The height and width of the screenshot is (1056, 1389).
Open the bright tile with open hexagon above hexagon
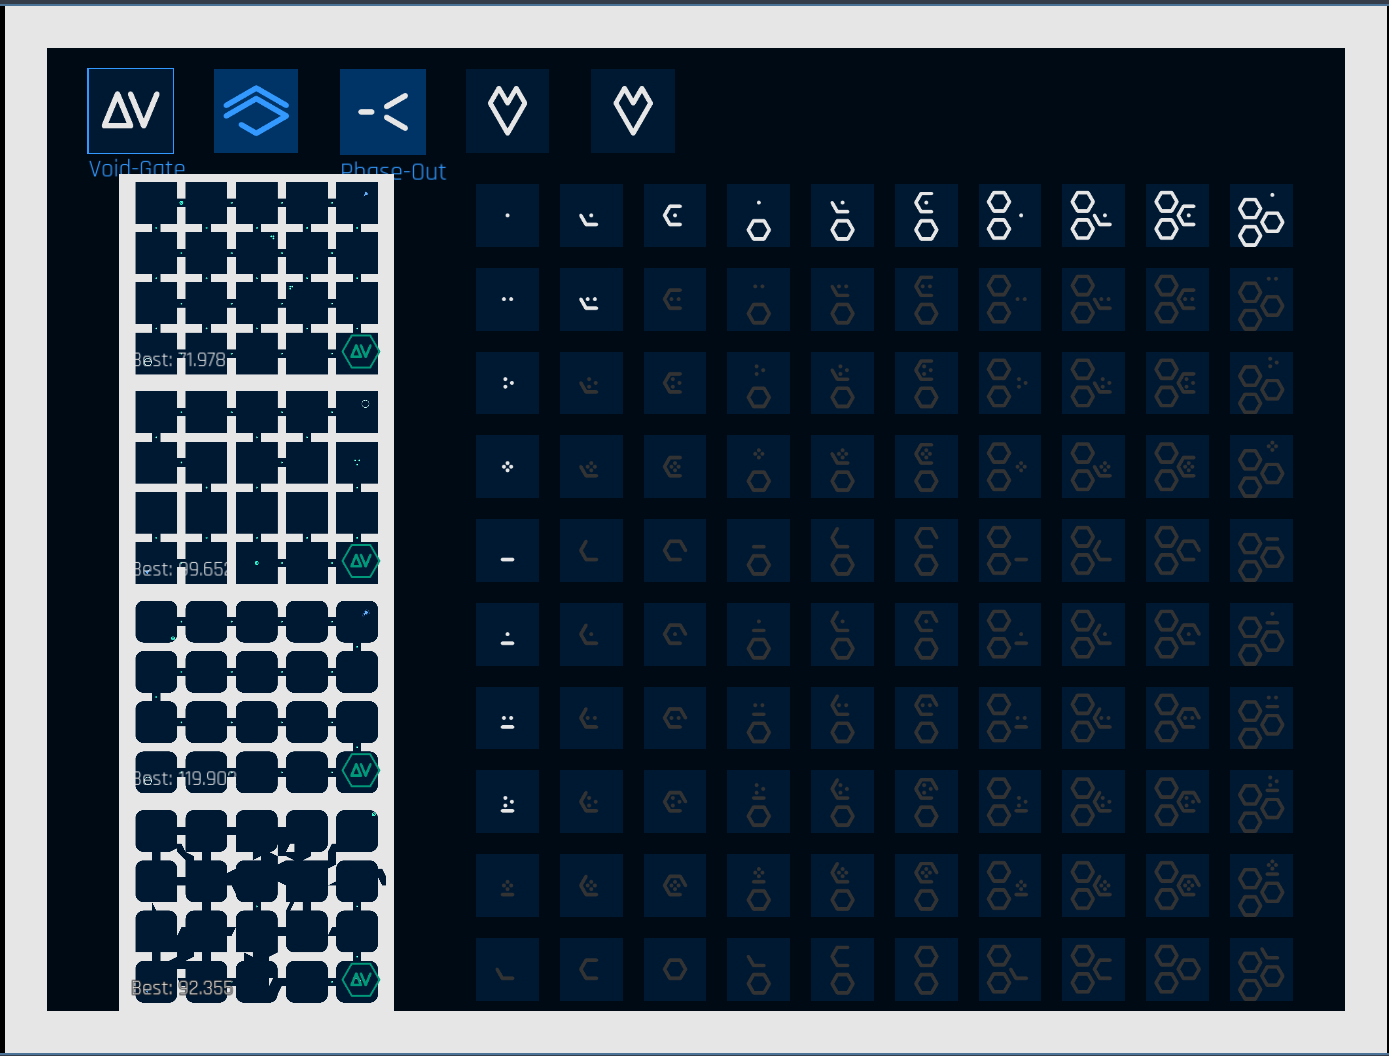927,215
